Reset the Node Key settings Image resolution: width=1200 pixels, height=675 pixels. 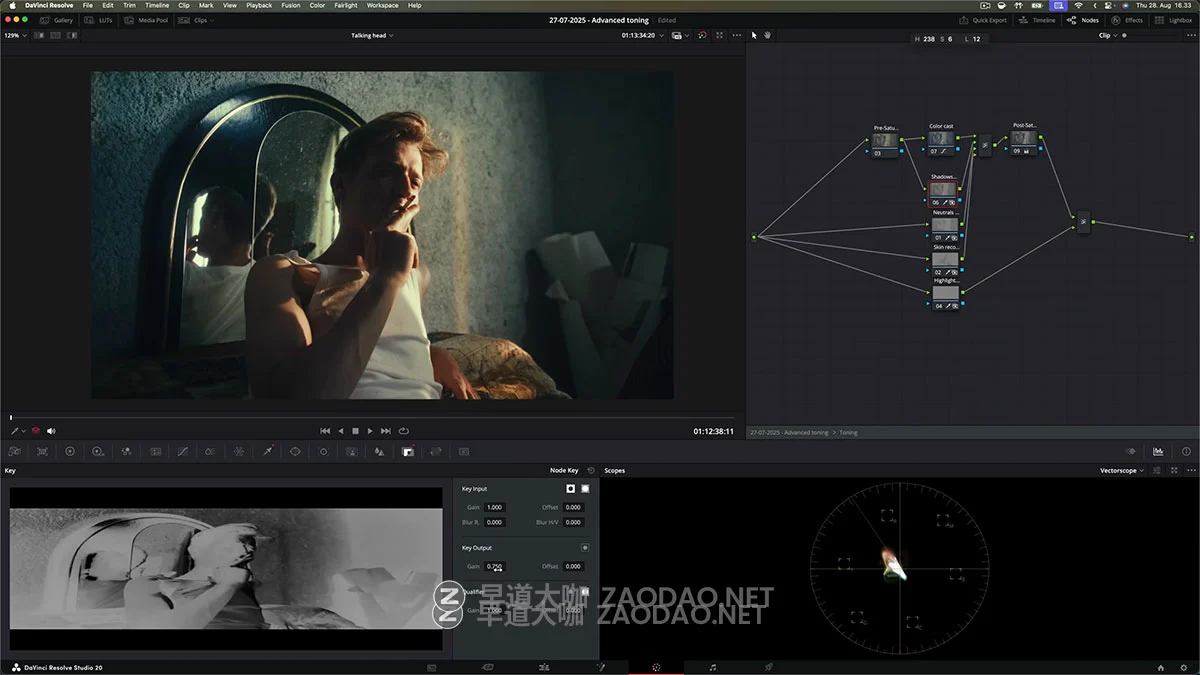591,470
